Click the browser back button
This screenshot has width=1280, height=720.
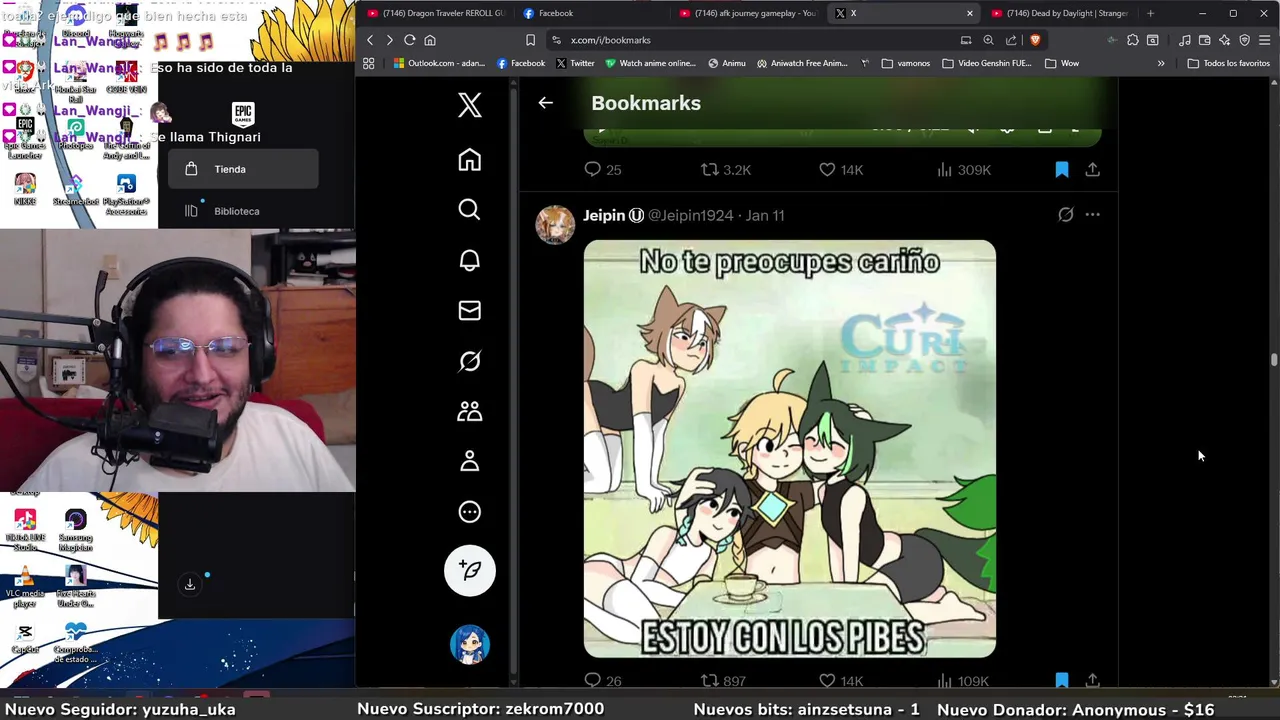coord(369,40)
